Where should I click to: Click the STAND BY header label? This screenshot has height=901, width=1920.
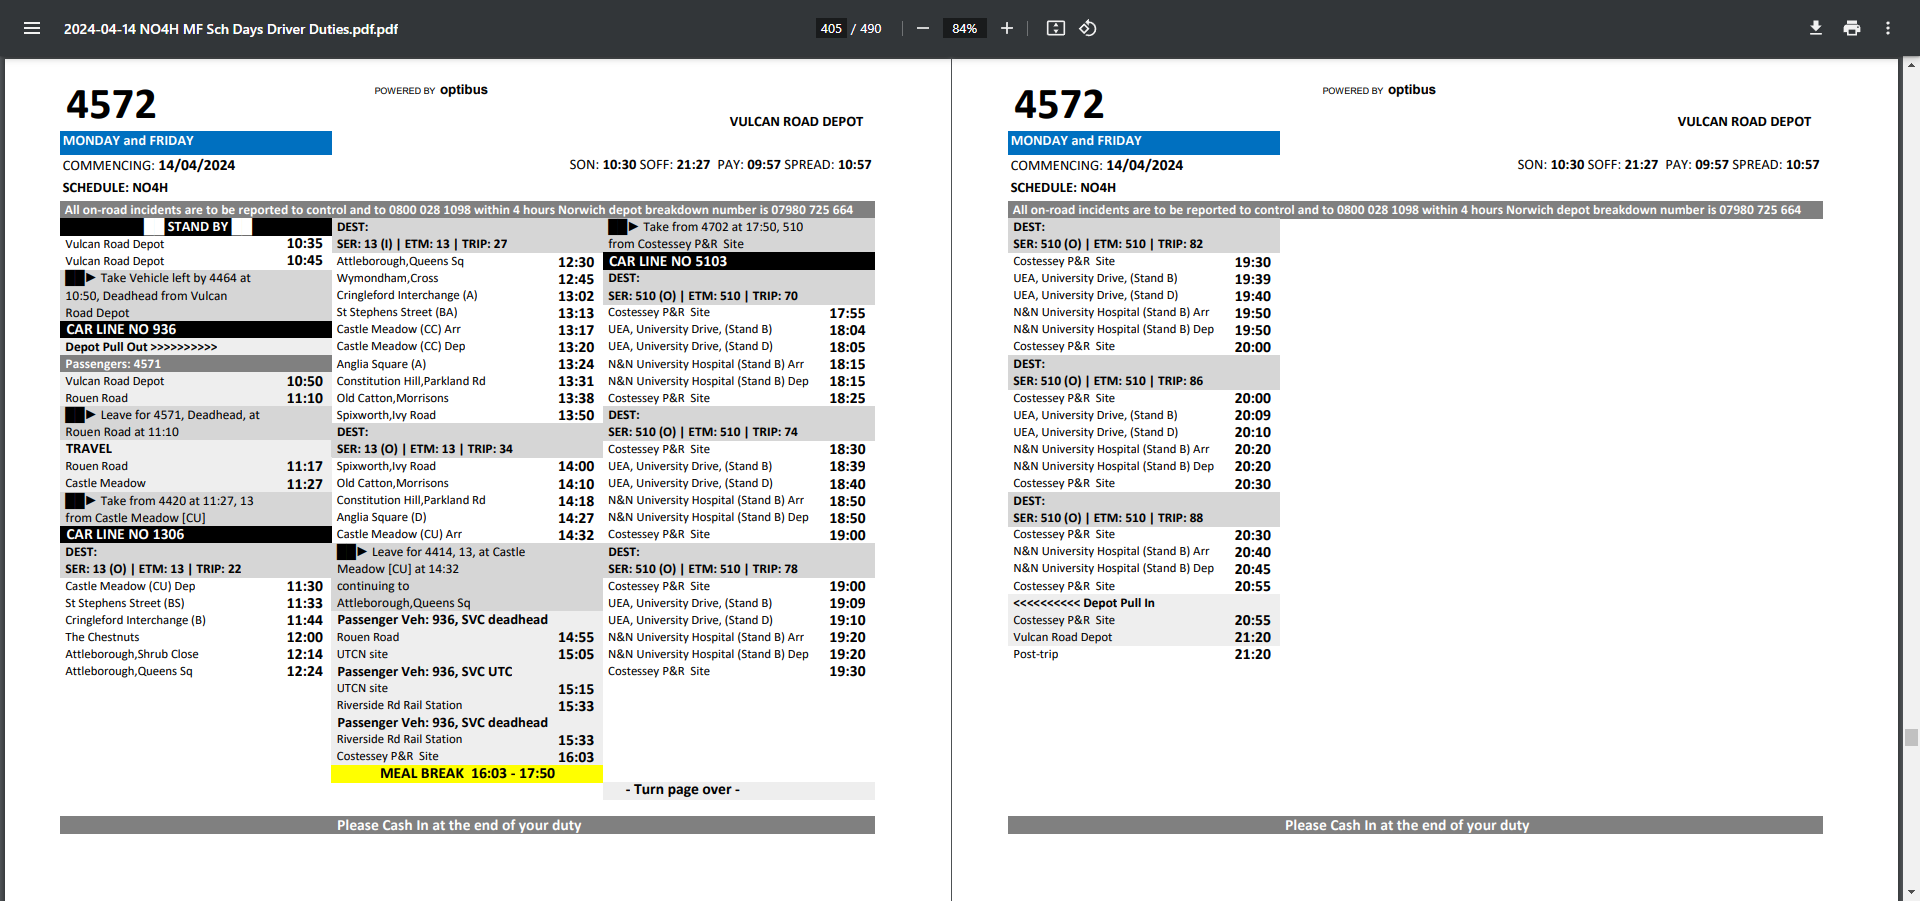(197, 227)
